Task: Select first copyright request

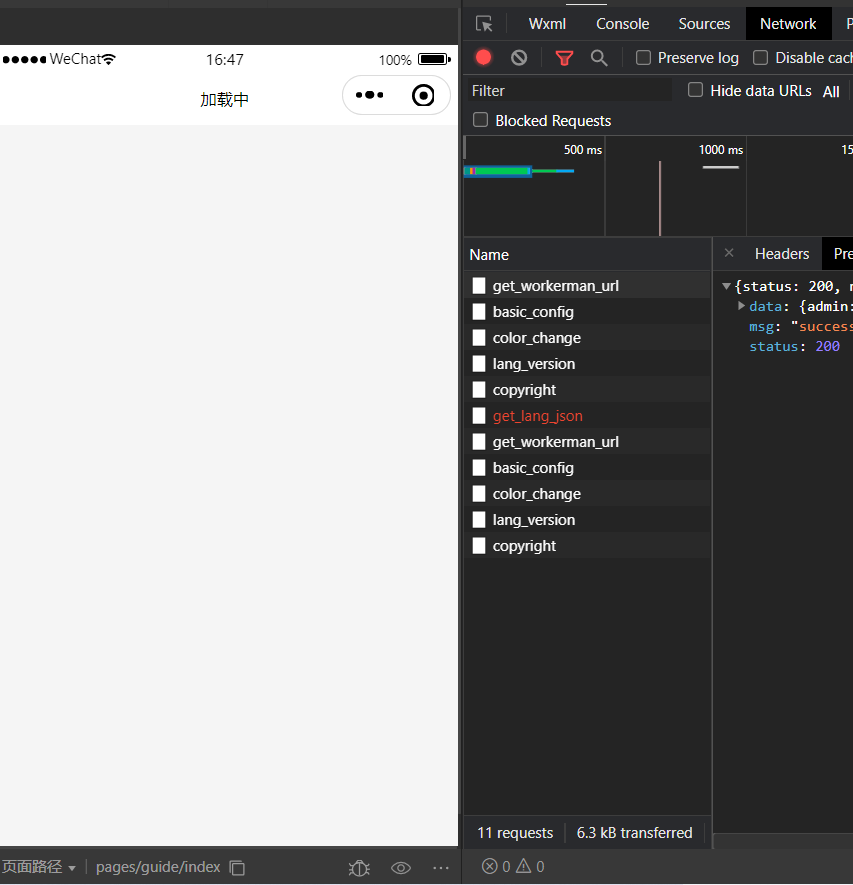Action: click(x=587, y=389)
